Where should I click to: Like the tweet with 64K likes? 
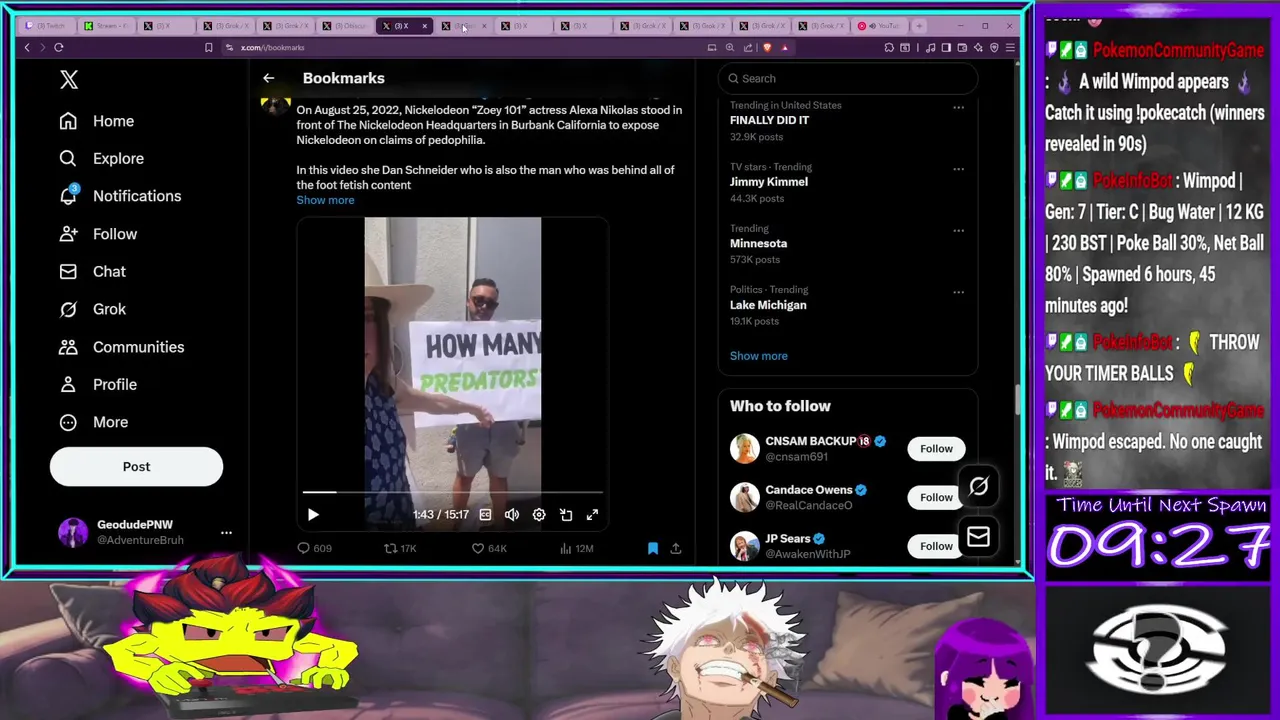478,548
